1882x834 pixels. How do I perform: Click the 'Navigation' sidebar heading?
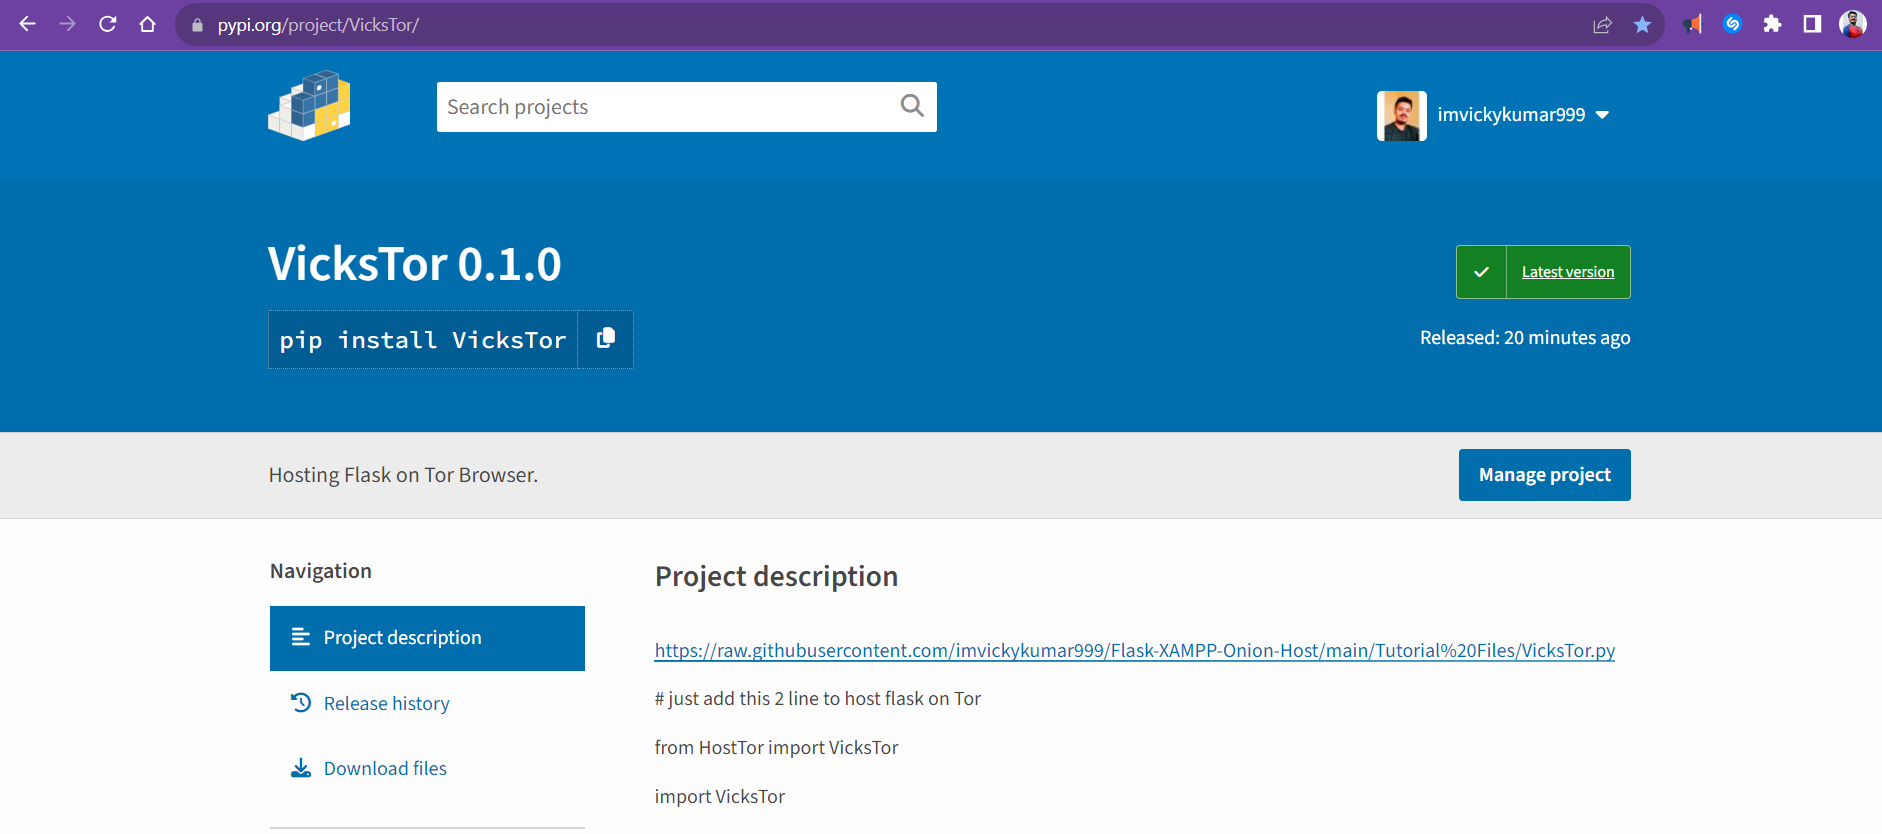(321, 571)
